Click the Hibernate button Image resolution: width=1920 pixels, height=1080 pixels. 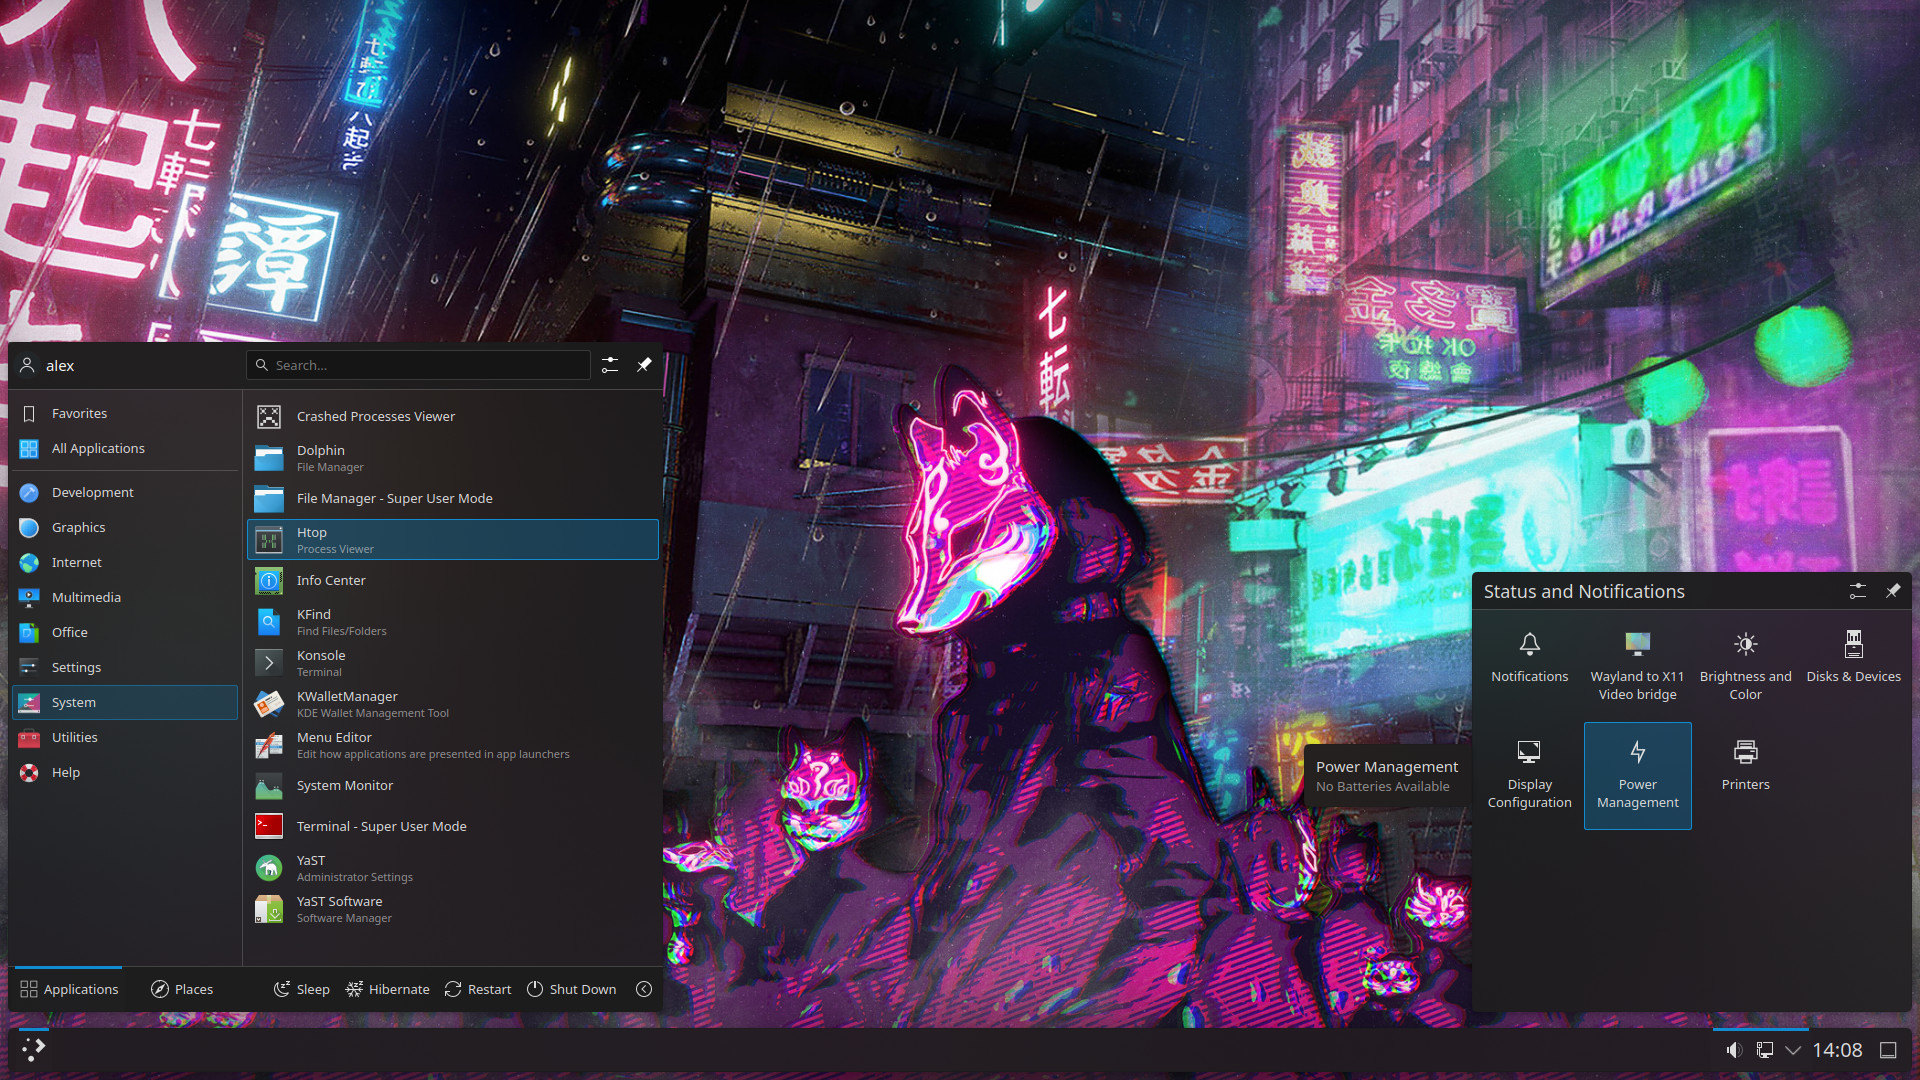coord(387,989)
